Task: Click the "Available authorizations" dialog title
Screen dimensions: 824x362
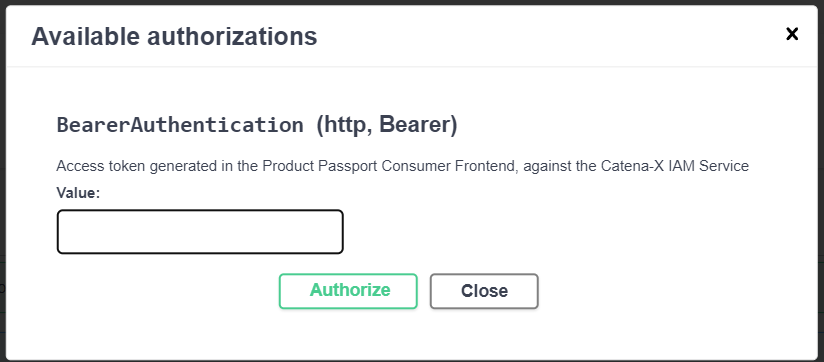Action: tap(174, 36)
